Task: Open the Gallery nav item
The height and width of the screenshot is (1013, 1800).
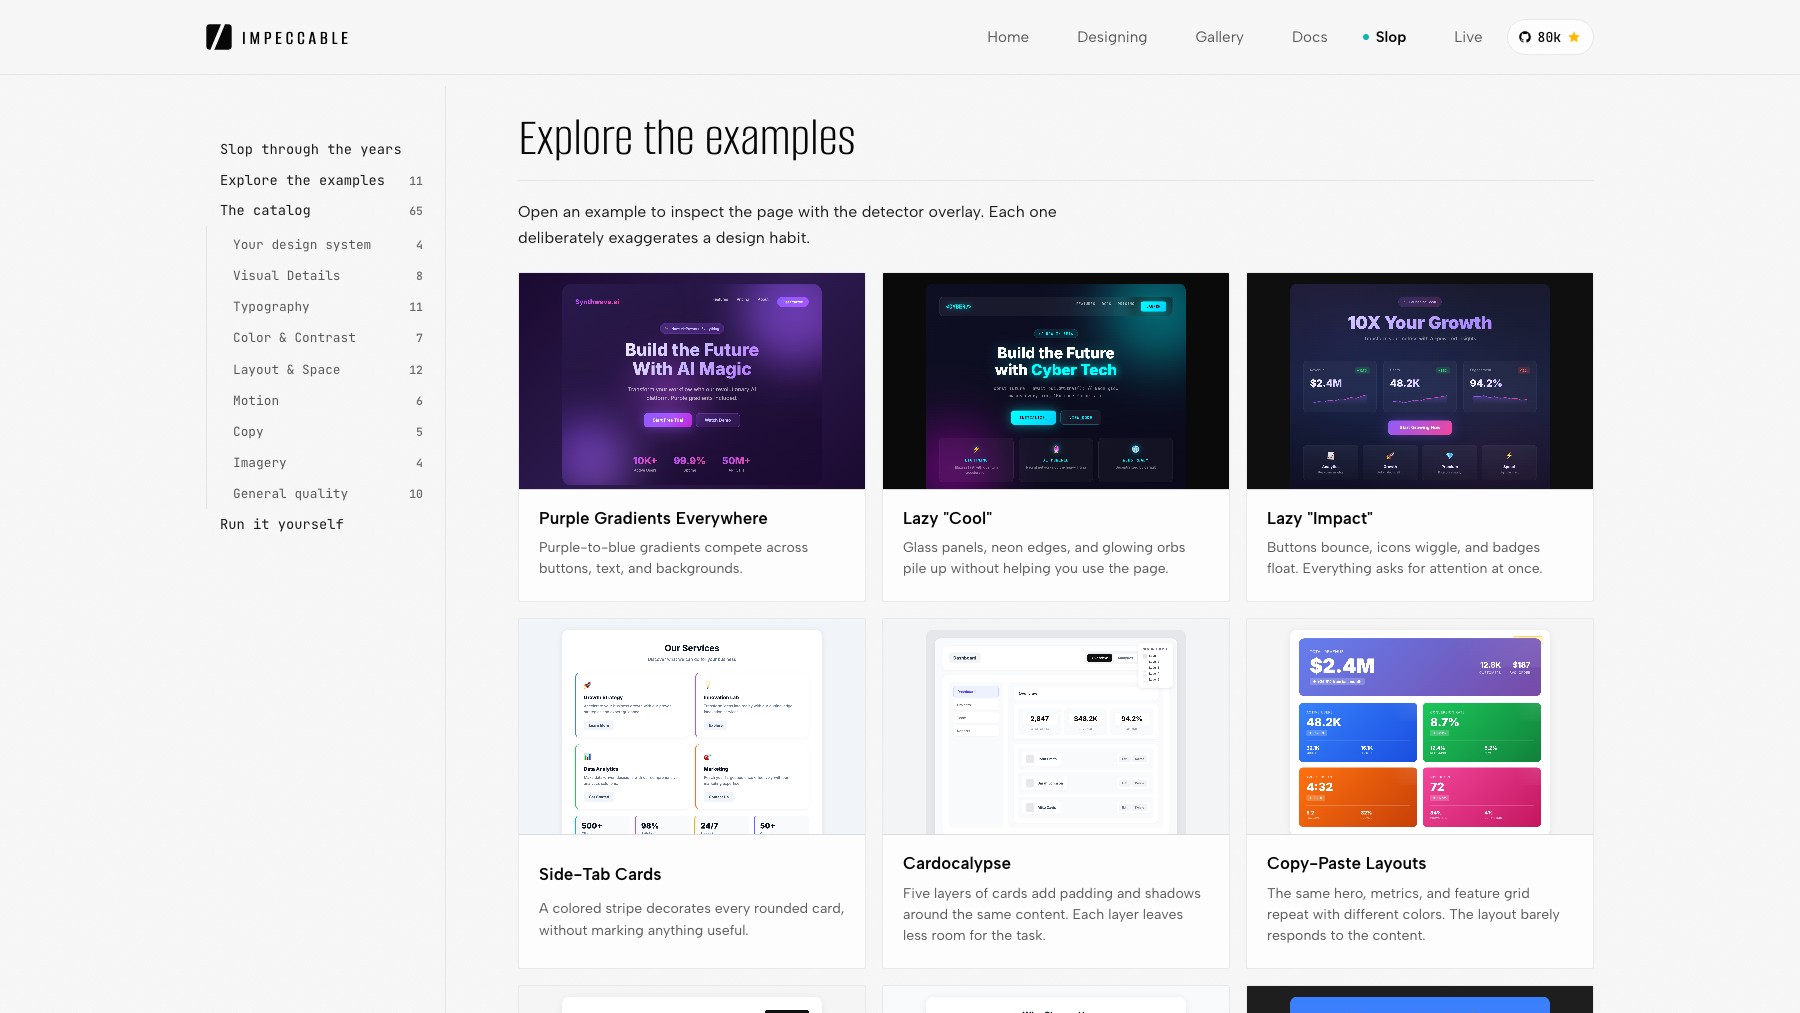Action: click(1219, 37)
